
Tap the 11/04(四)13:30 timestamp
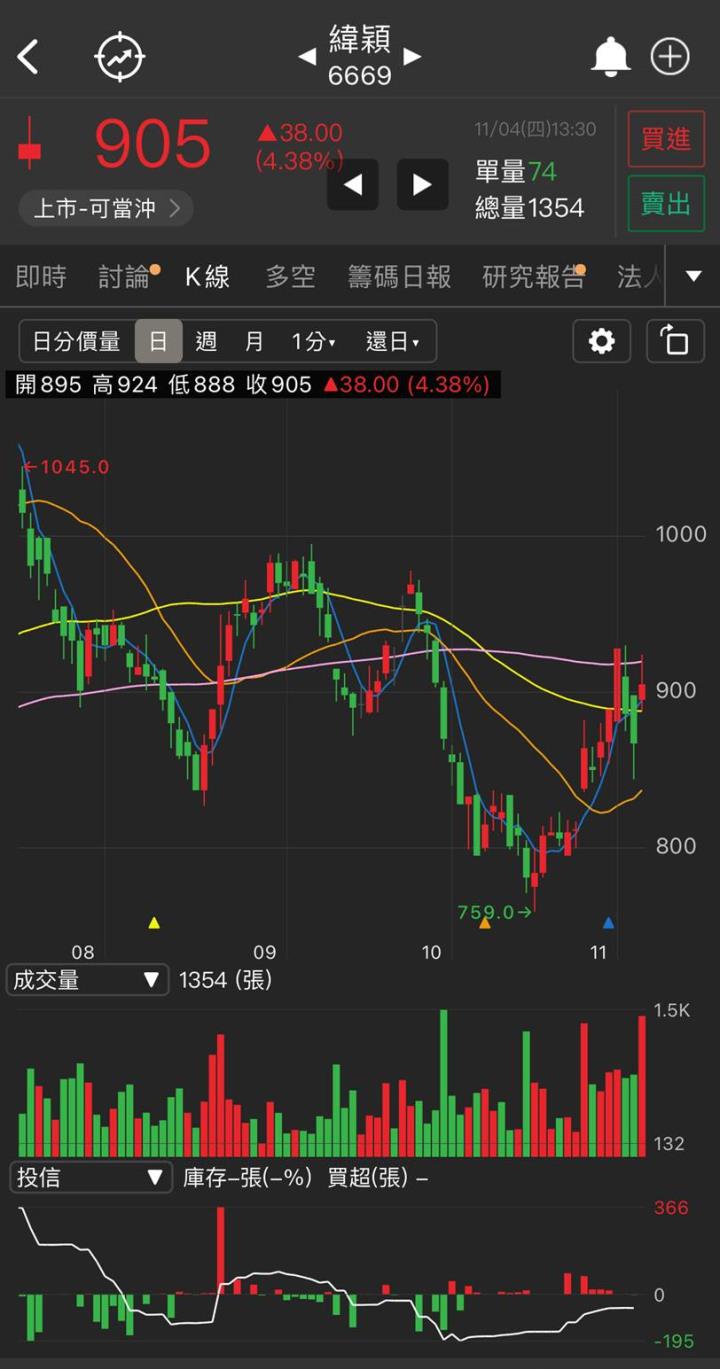pos(535,129)
